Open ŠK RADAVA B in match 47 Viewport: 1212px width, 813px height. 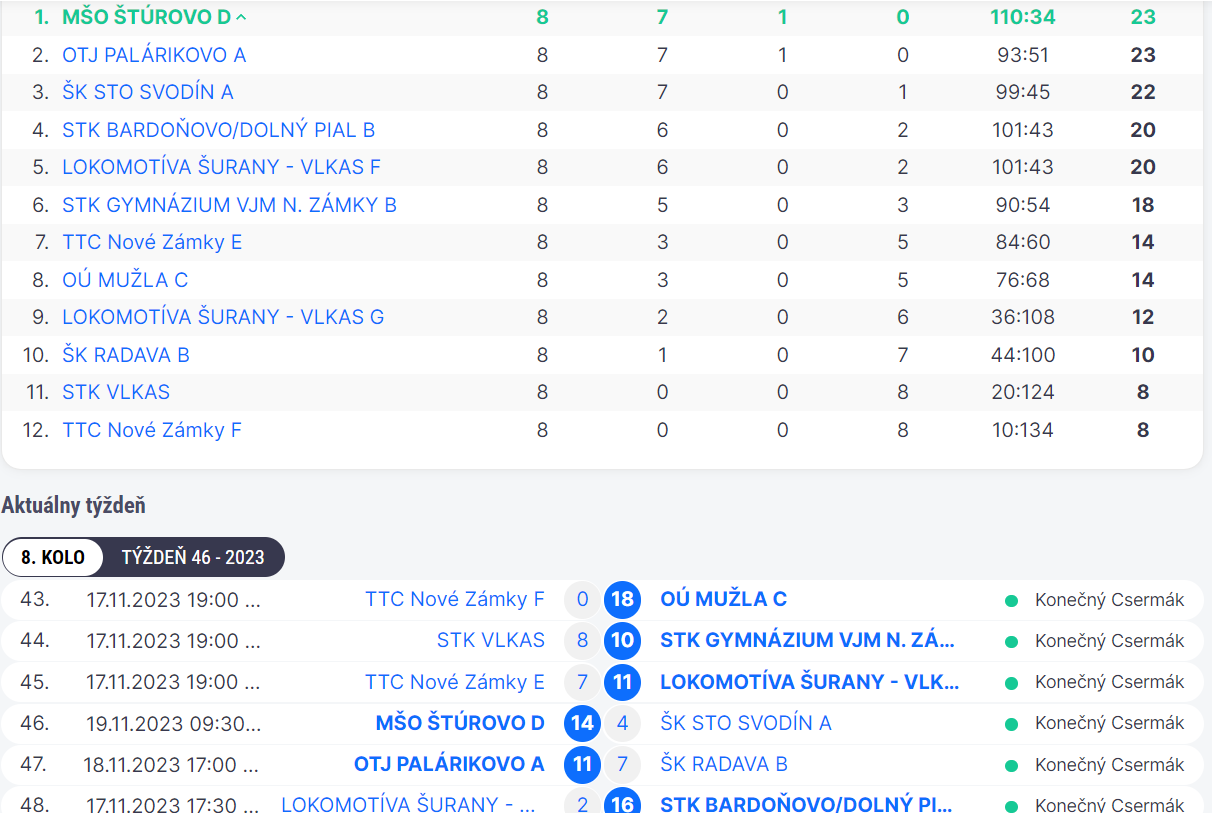(724, 765)
